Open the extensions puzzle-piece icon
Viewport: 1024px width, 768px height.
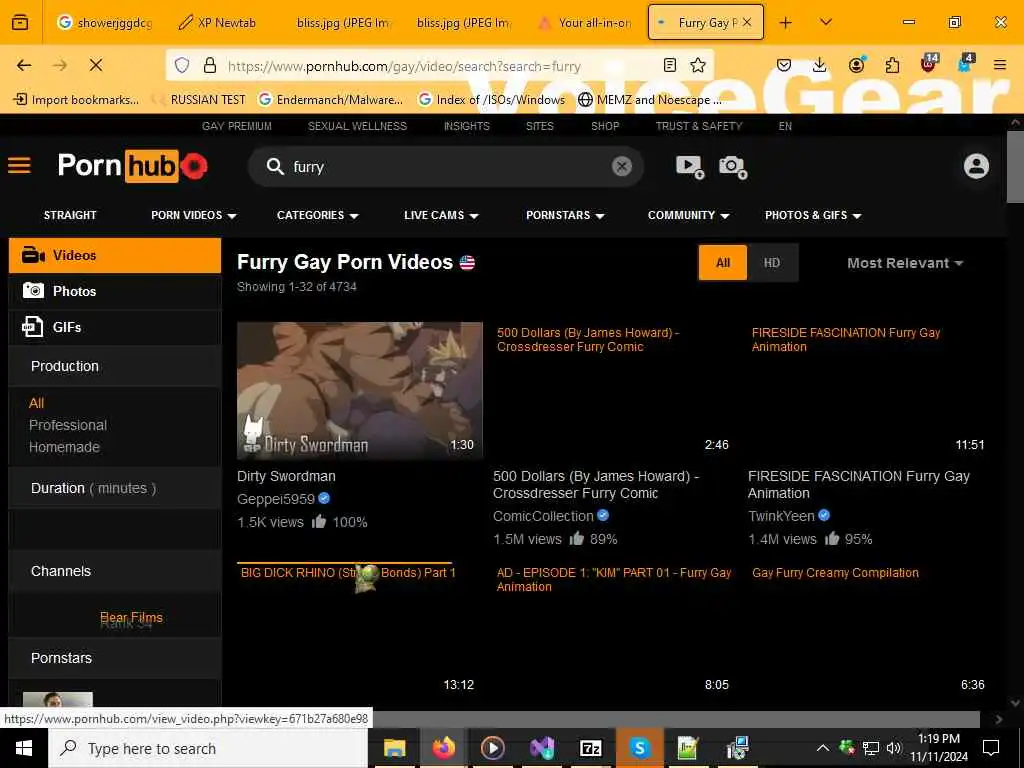click(892, 65)
